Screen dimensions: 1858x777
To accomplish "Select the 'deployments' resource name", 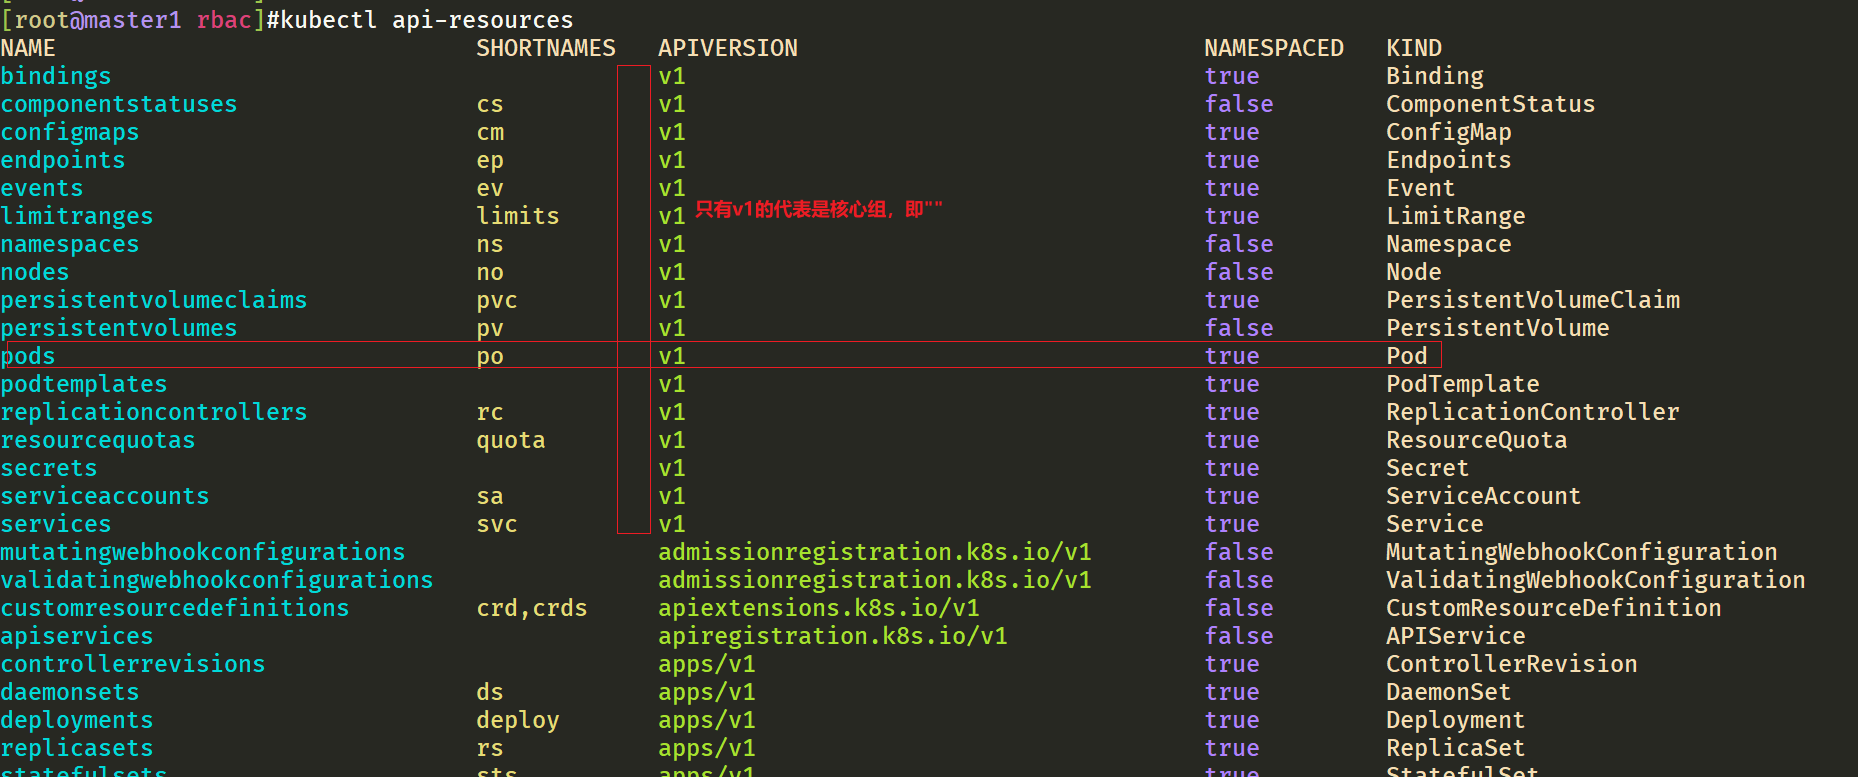I will (x=77, y=720).
